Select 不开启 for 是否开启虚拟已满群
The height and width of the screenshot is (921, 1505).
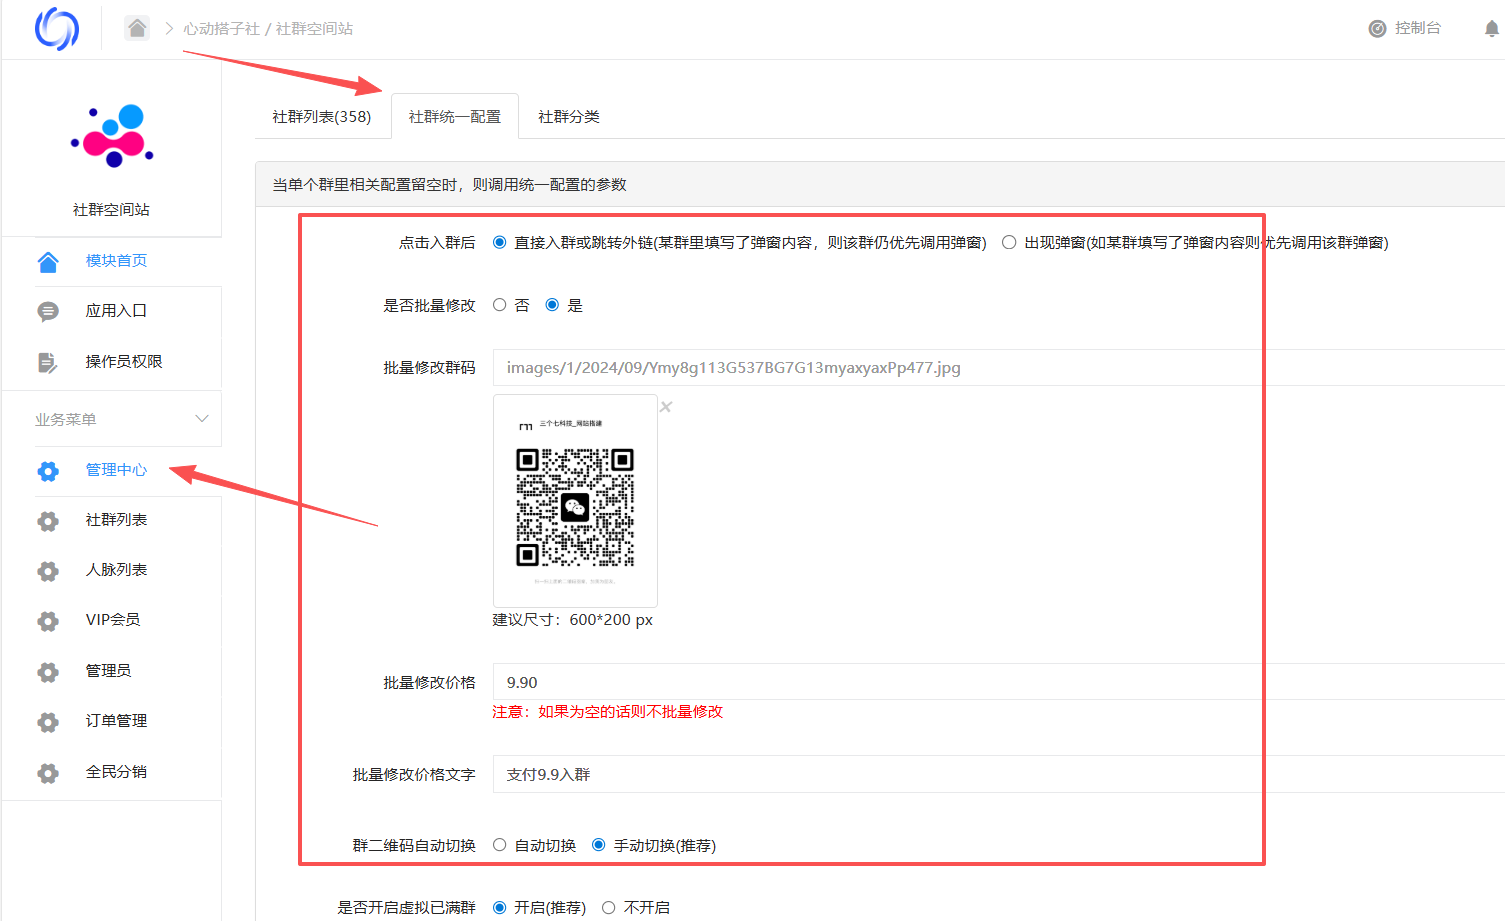click(x=609, y=907)
